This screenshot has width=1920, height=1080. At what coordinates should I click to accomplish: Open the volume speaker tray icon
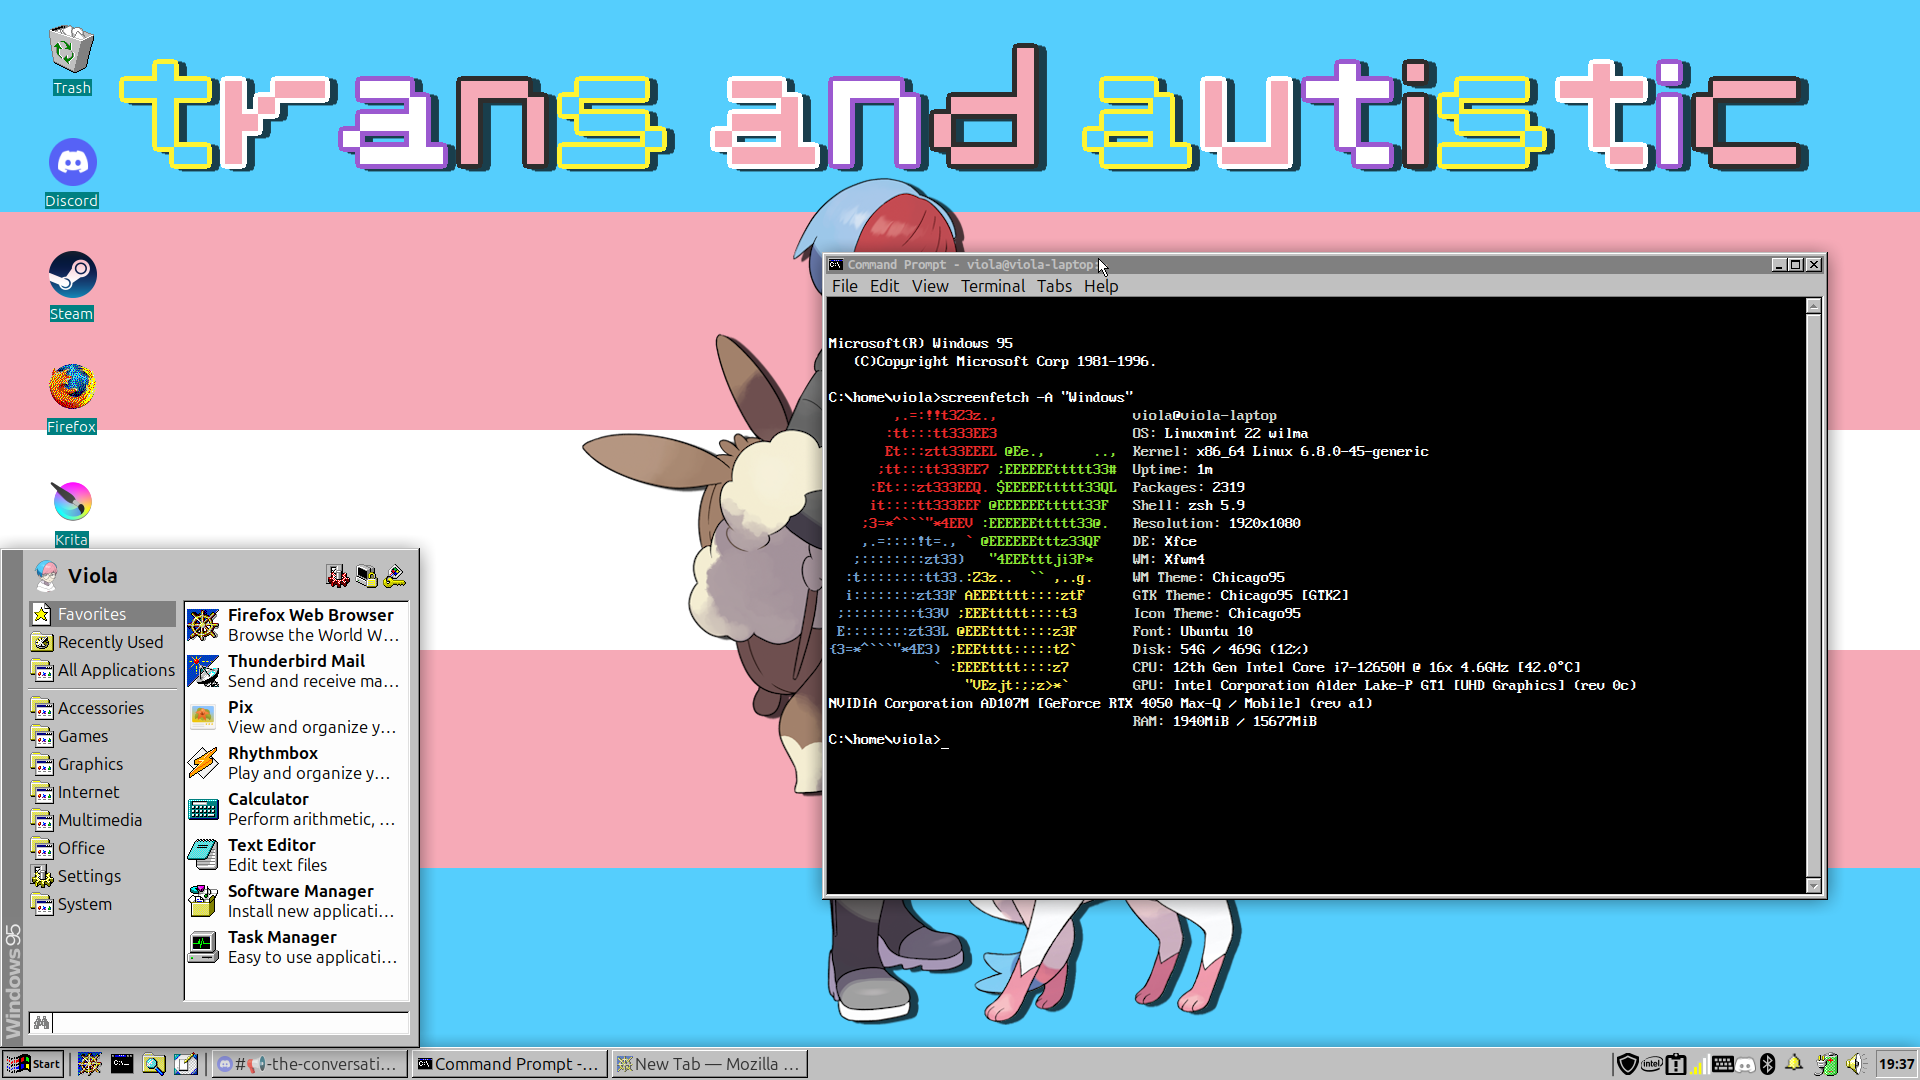coord(1856,1064)
